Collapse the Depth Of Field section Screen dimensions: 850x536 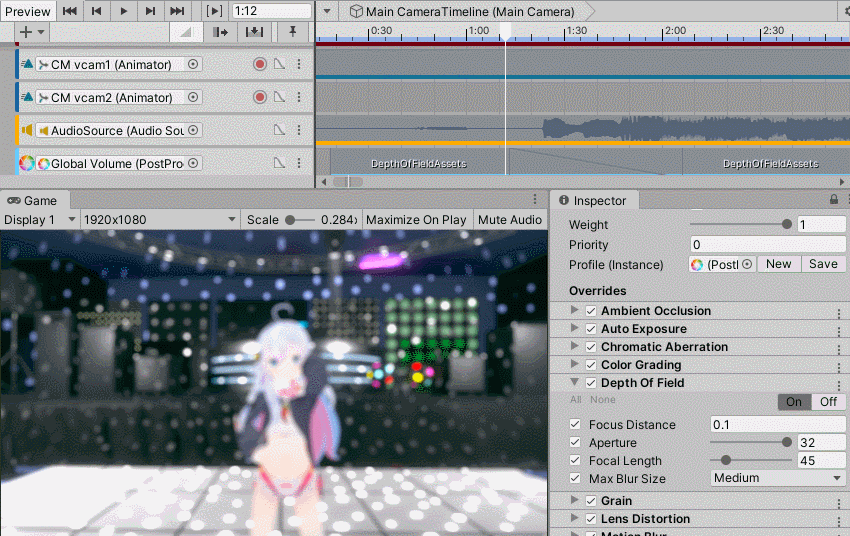575,382
